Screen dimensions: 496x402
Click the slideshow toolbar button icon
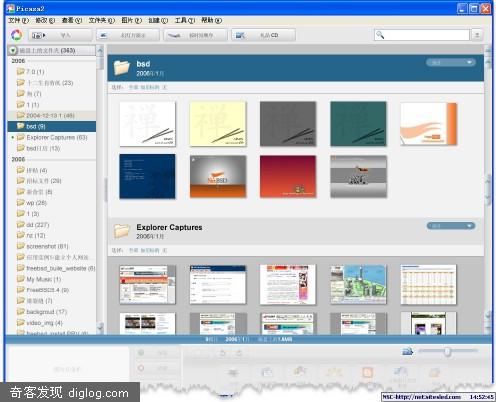point(103,35)
